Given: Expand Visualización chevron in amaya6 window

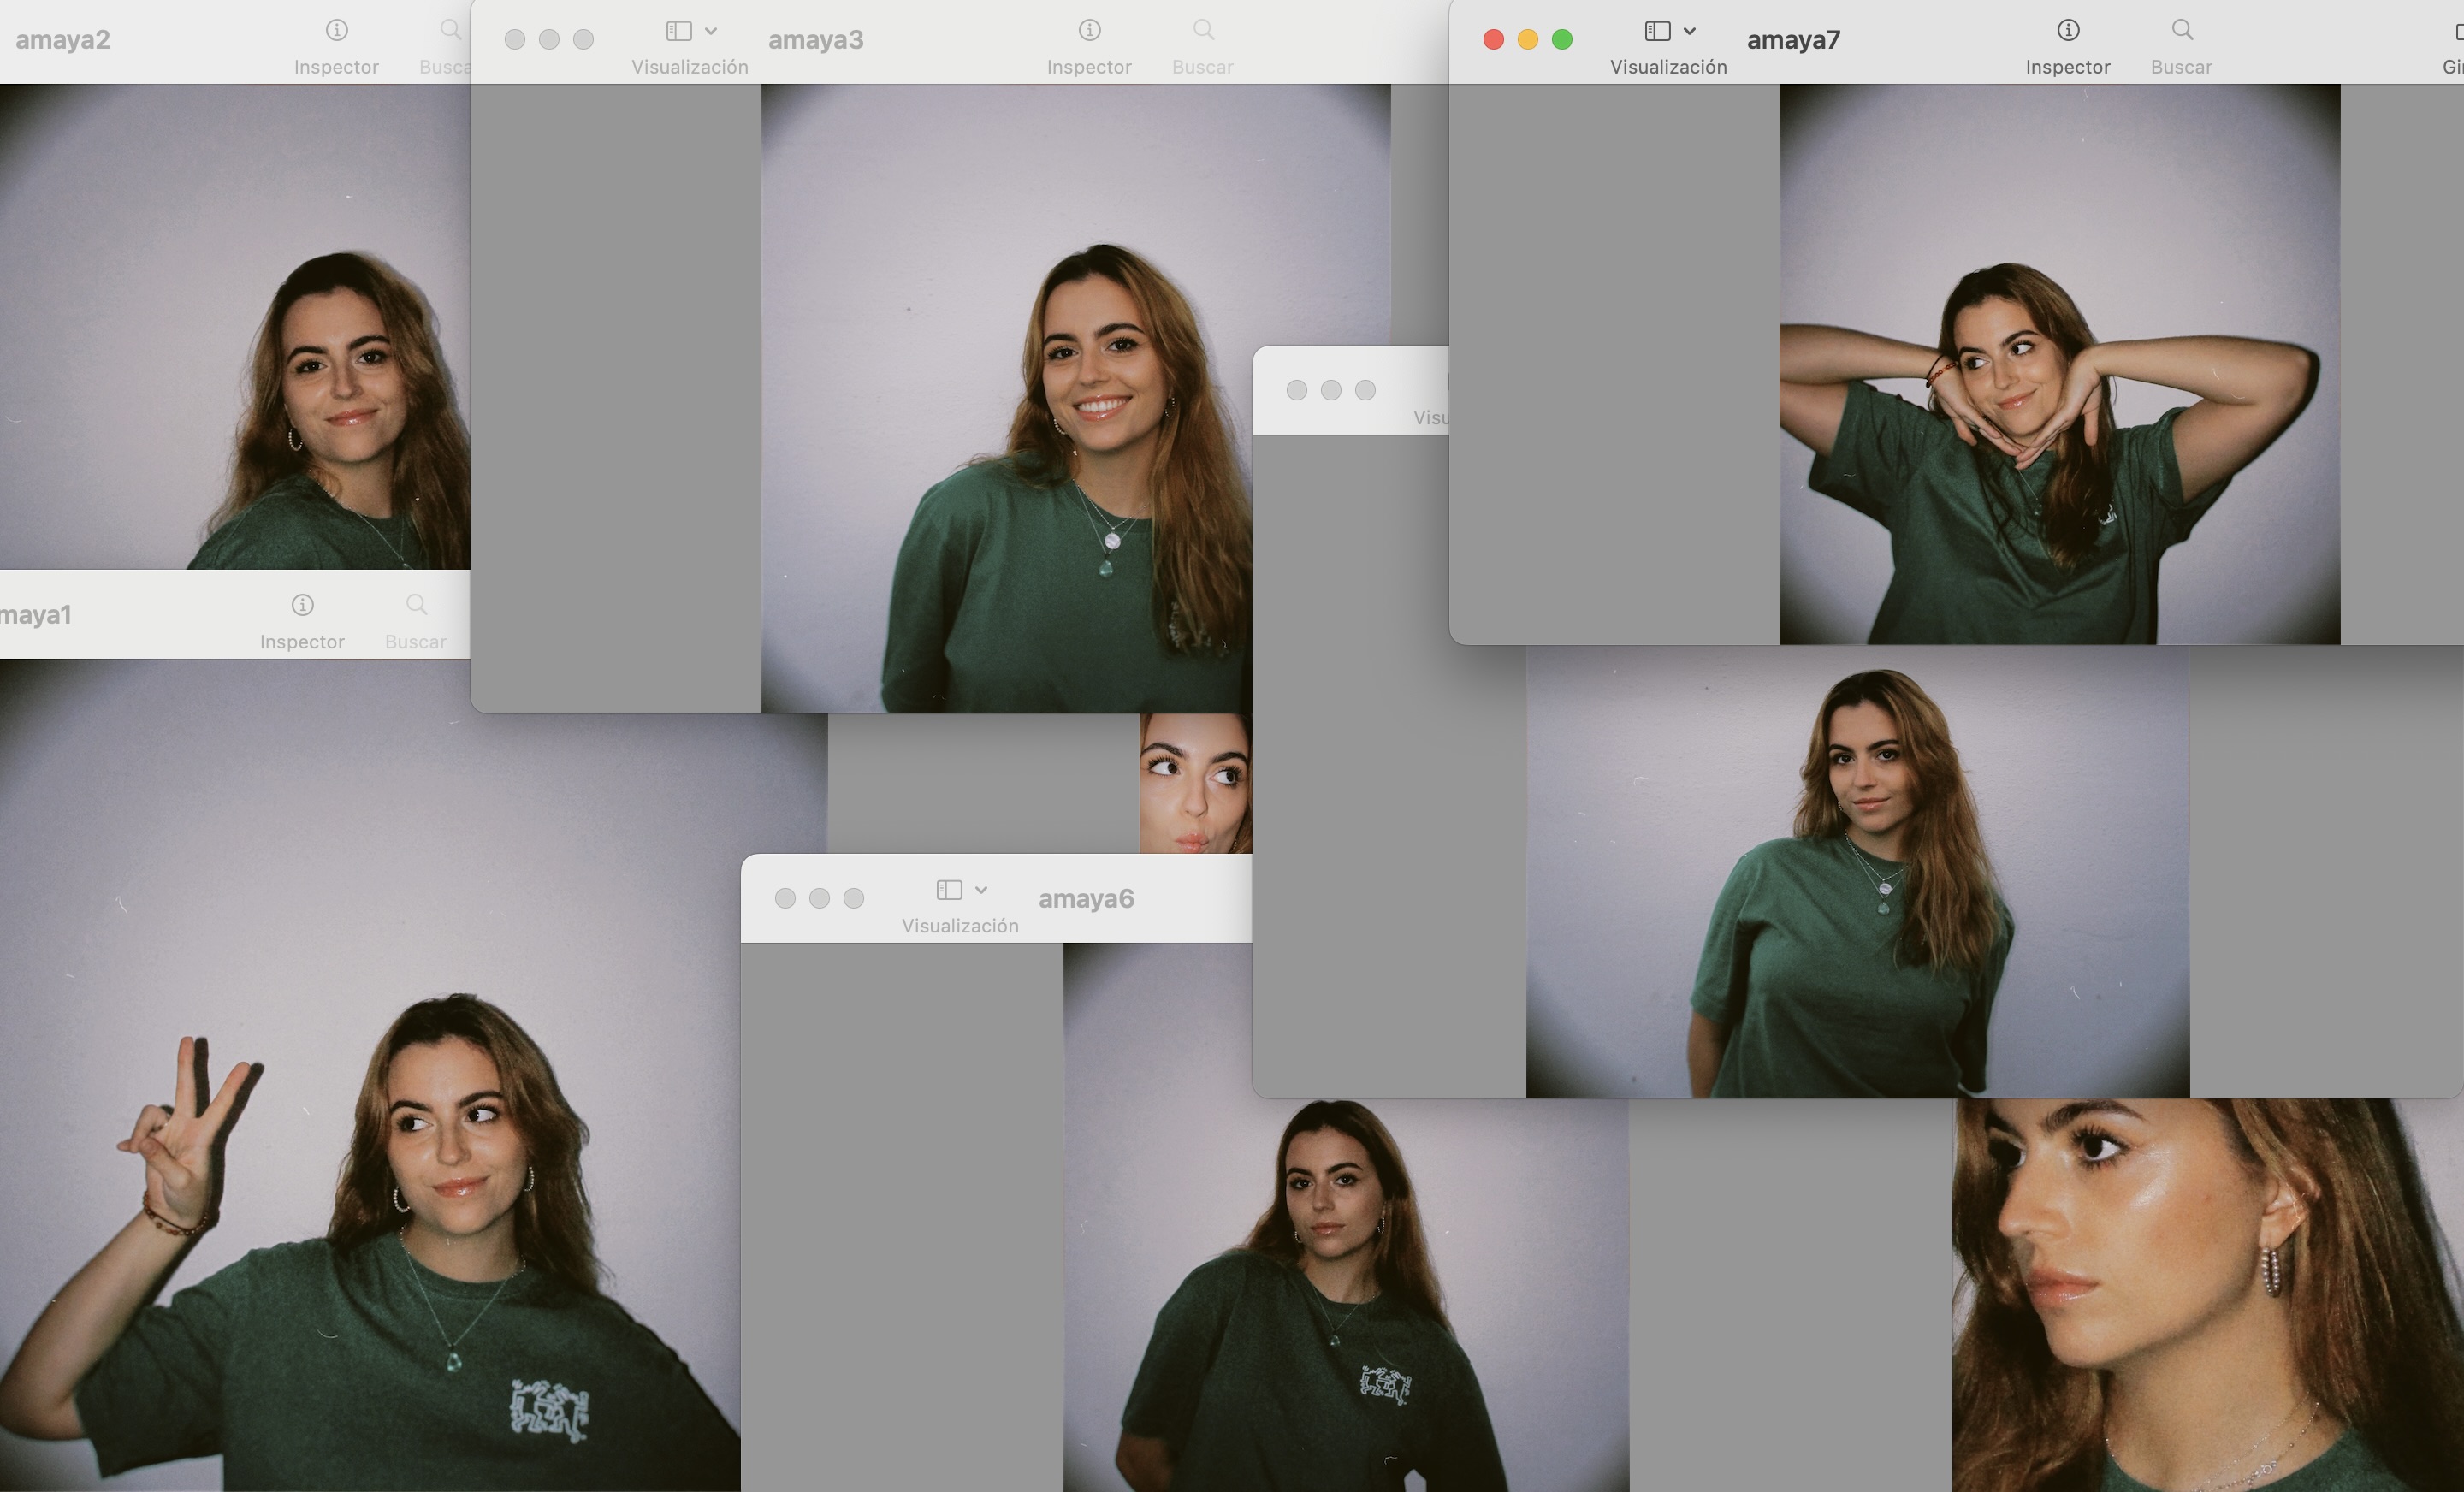Looking at the screenshot, I should coord(981,890).
